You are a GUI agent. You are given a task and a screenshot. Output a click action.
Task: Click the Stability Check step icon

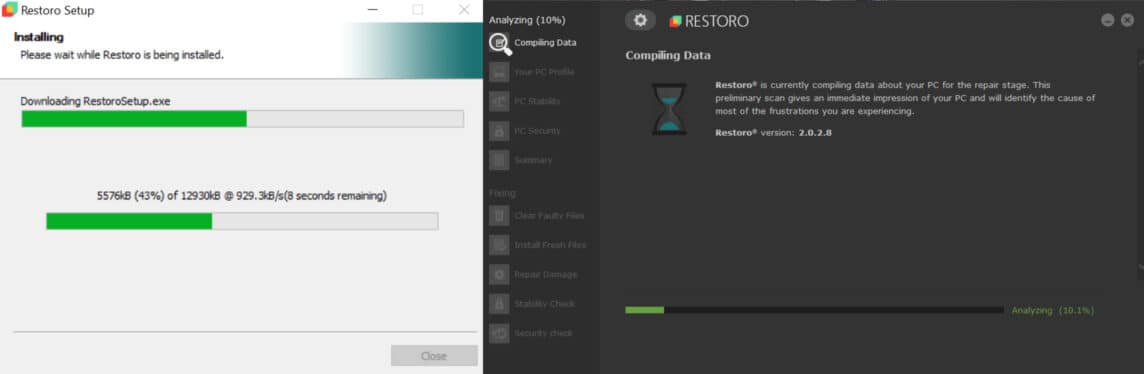pyautogui.click(x=499, y=303)
